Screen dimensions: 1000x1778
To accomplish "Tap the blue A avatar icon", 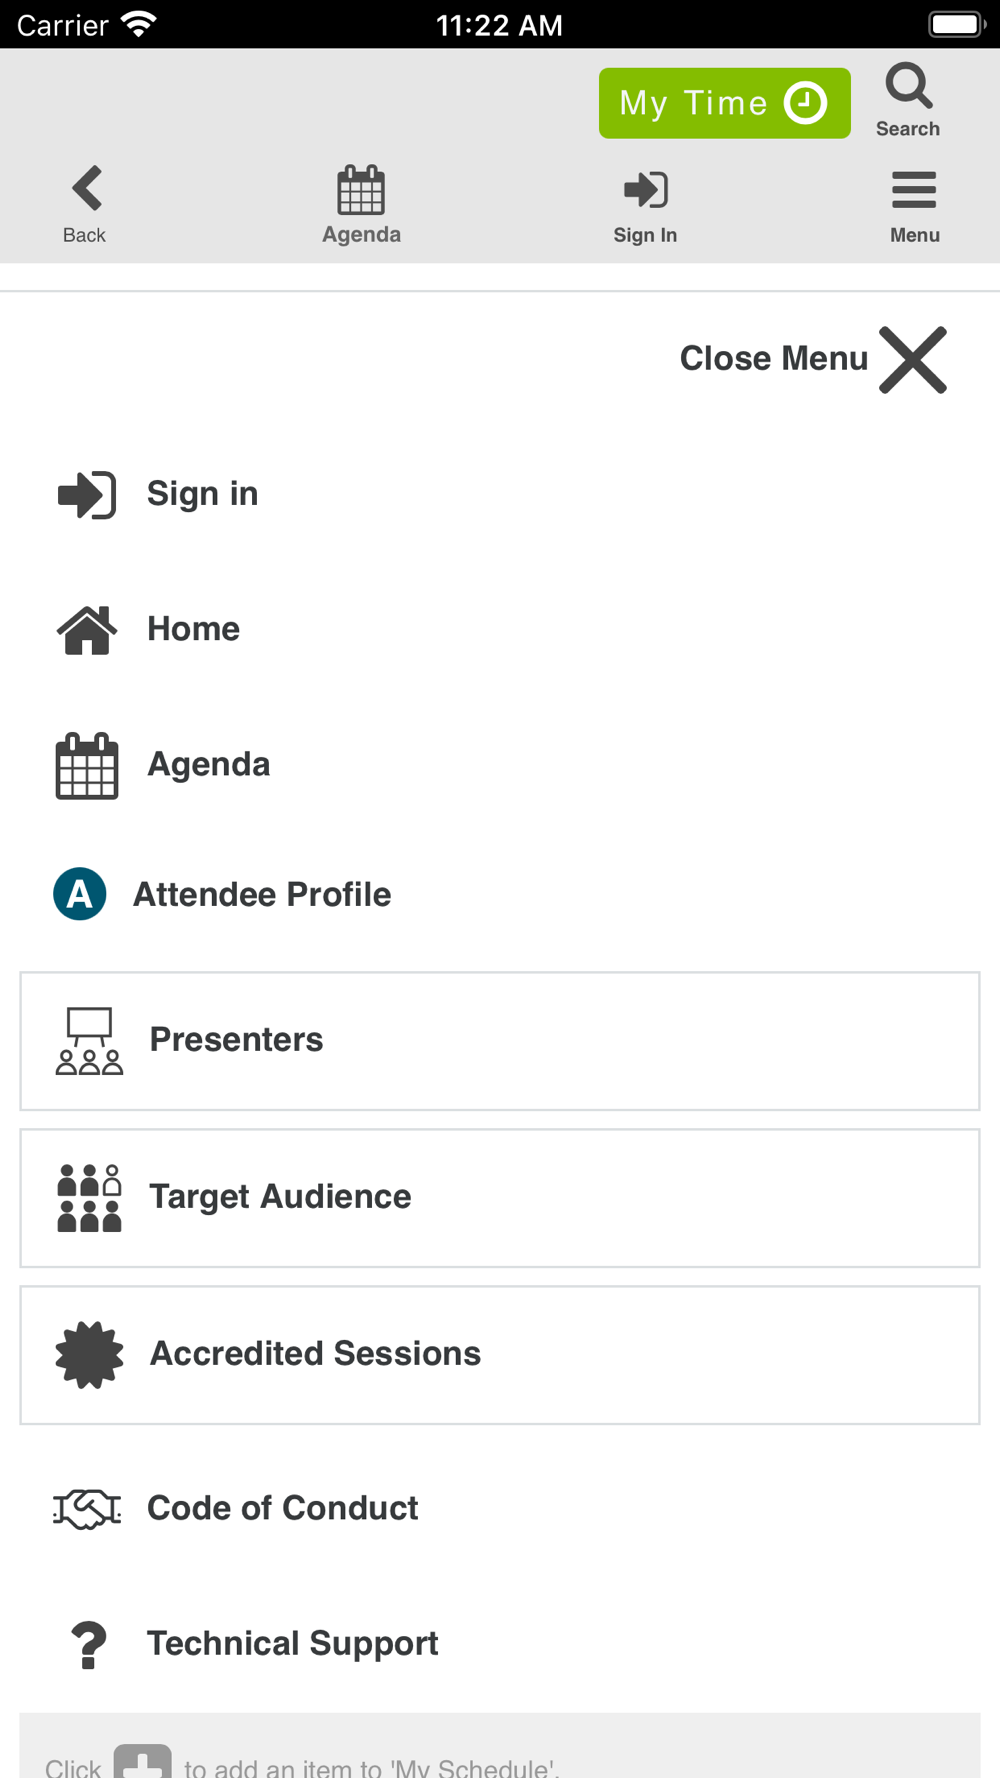I will pos(80,894).
